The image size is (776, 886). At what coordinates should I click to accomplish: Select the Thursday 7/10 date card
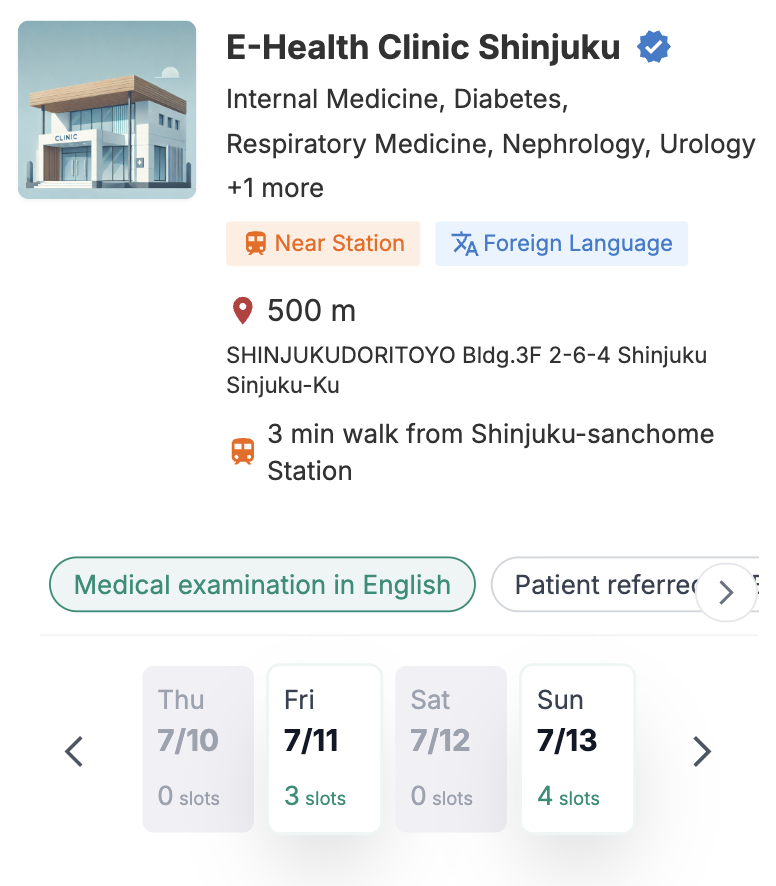coord(198,748)
